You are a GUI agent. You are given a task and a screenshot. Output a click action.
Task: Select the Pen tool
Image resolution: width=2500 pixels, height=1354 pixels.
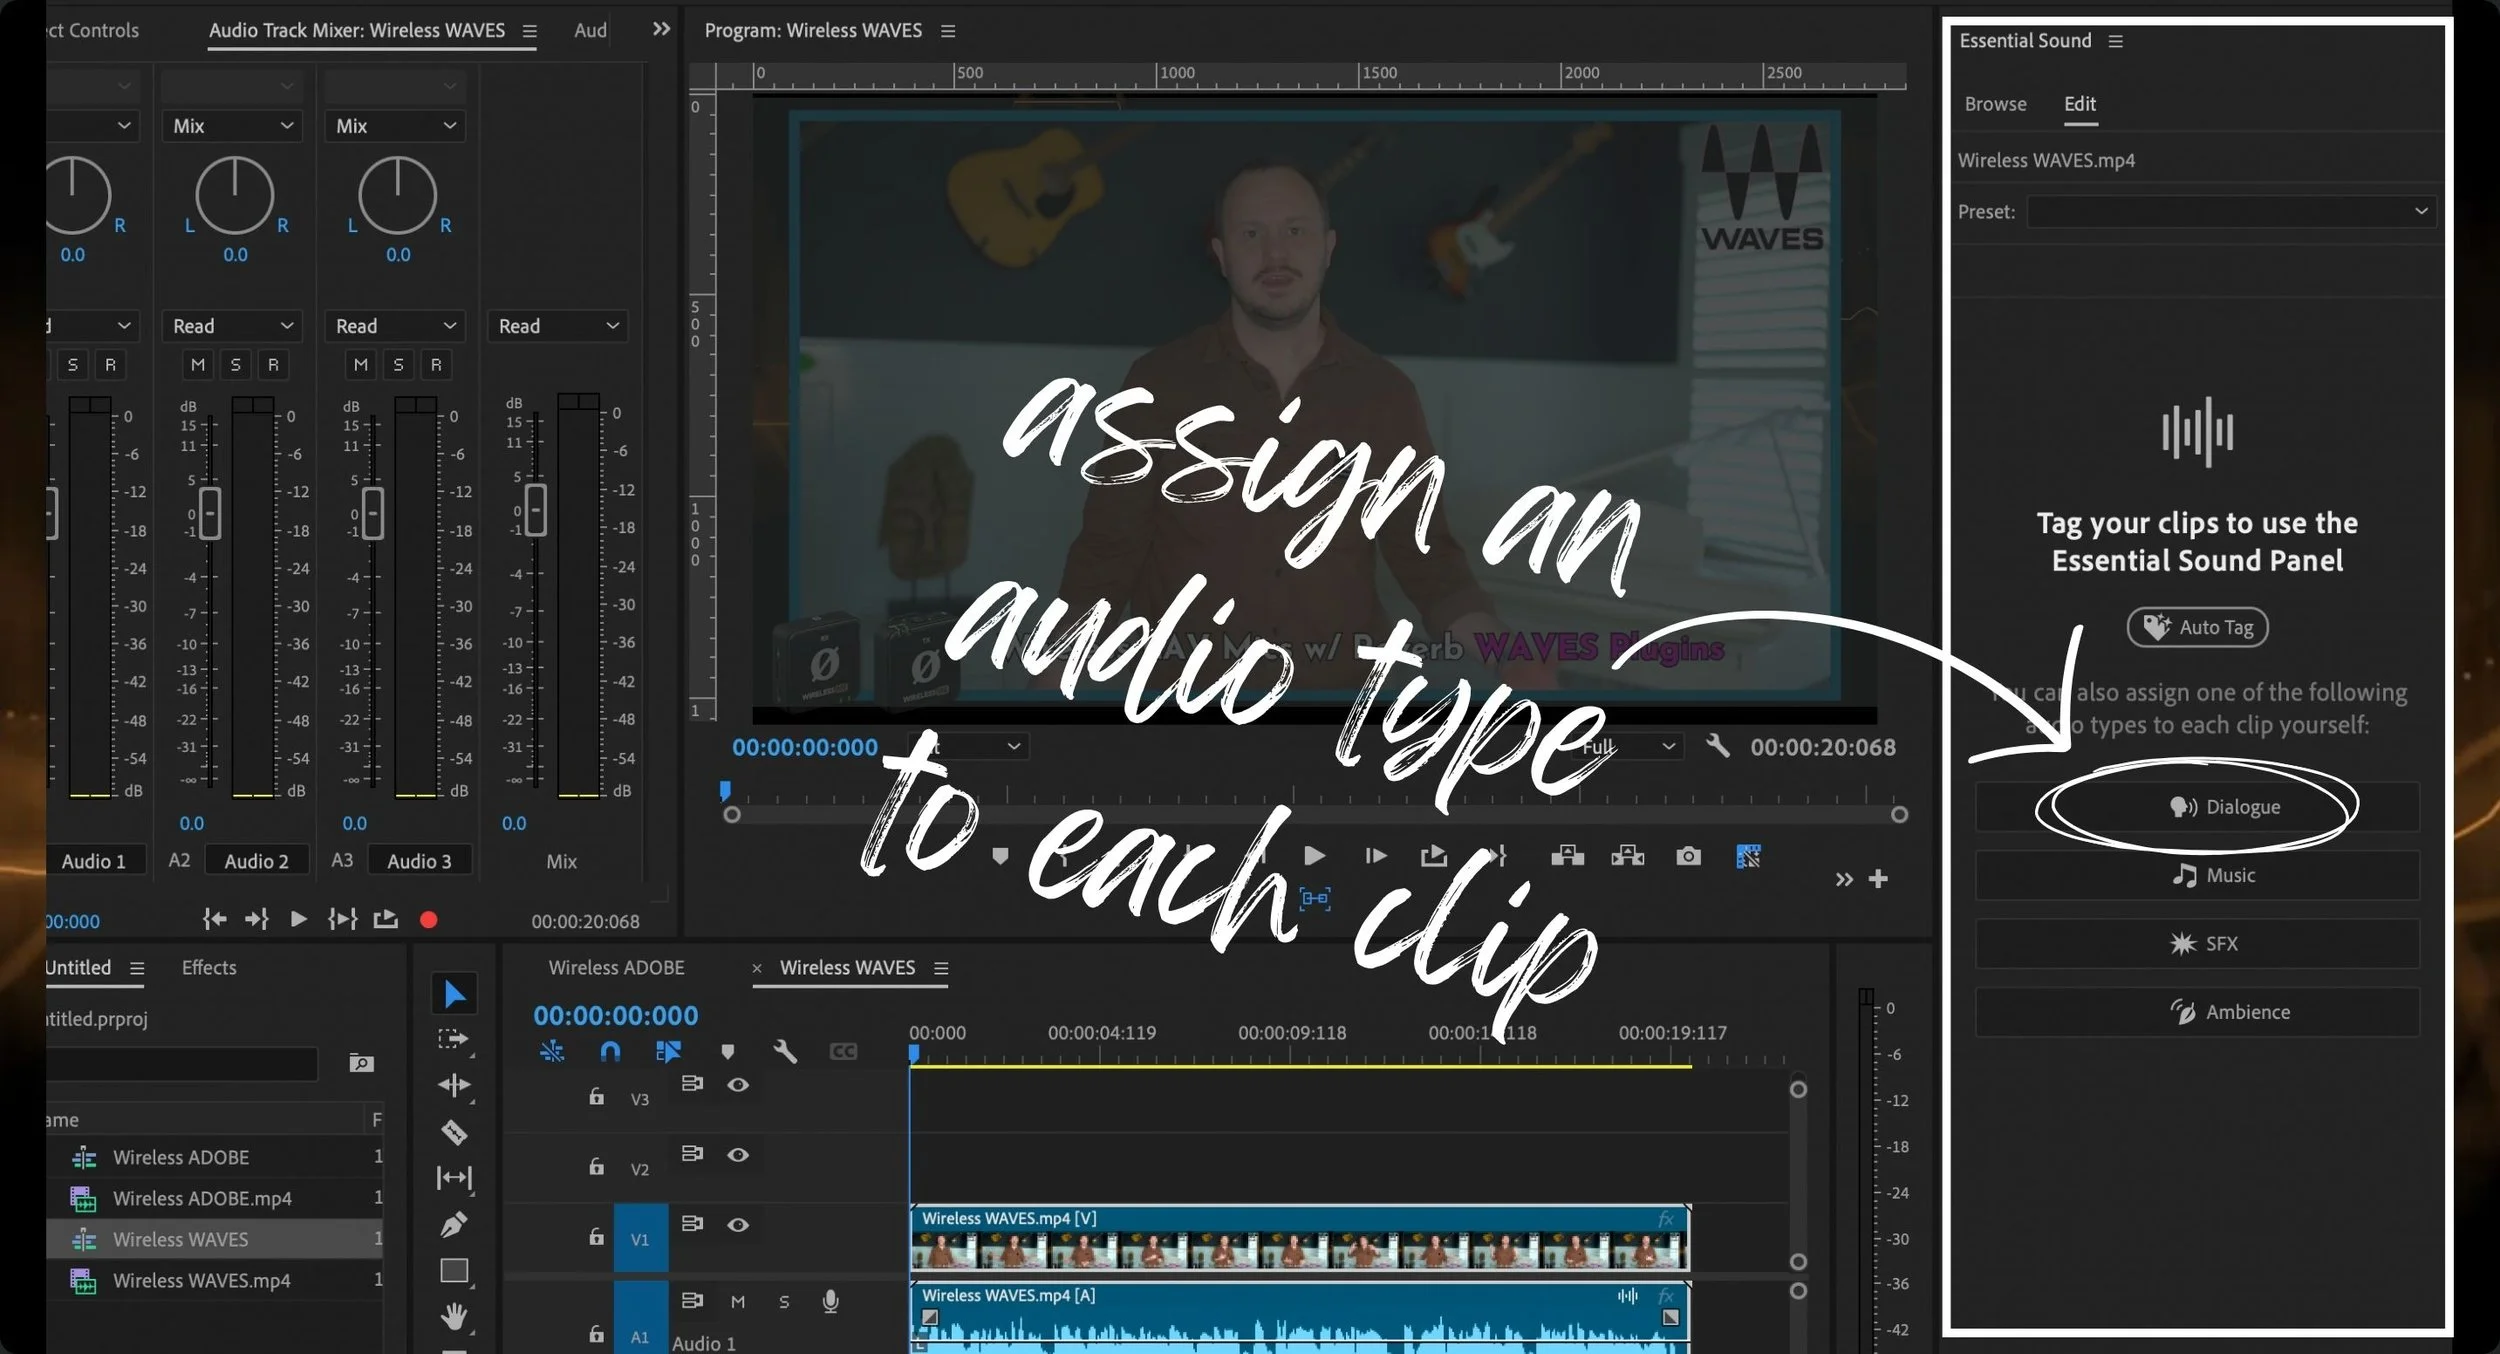[454, 1224]
